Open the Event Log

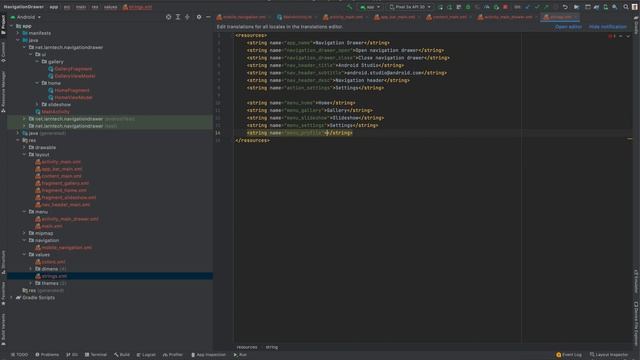tap(569, 355)
